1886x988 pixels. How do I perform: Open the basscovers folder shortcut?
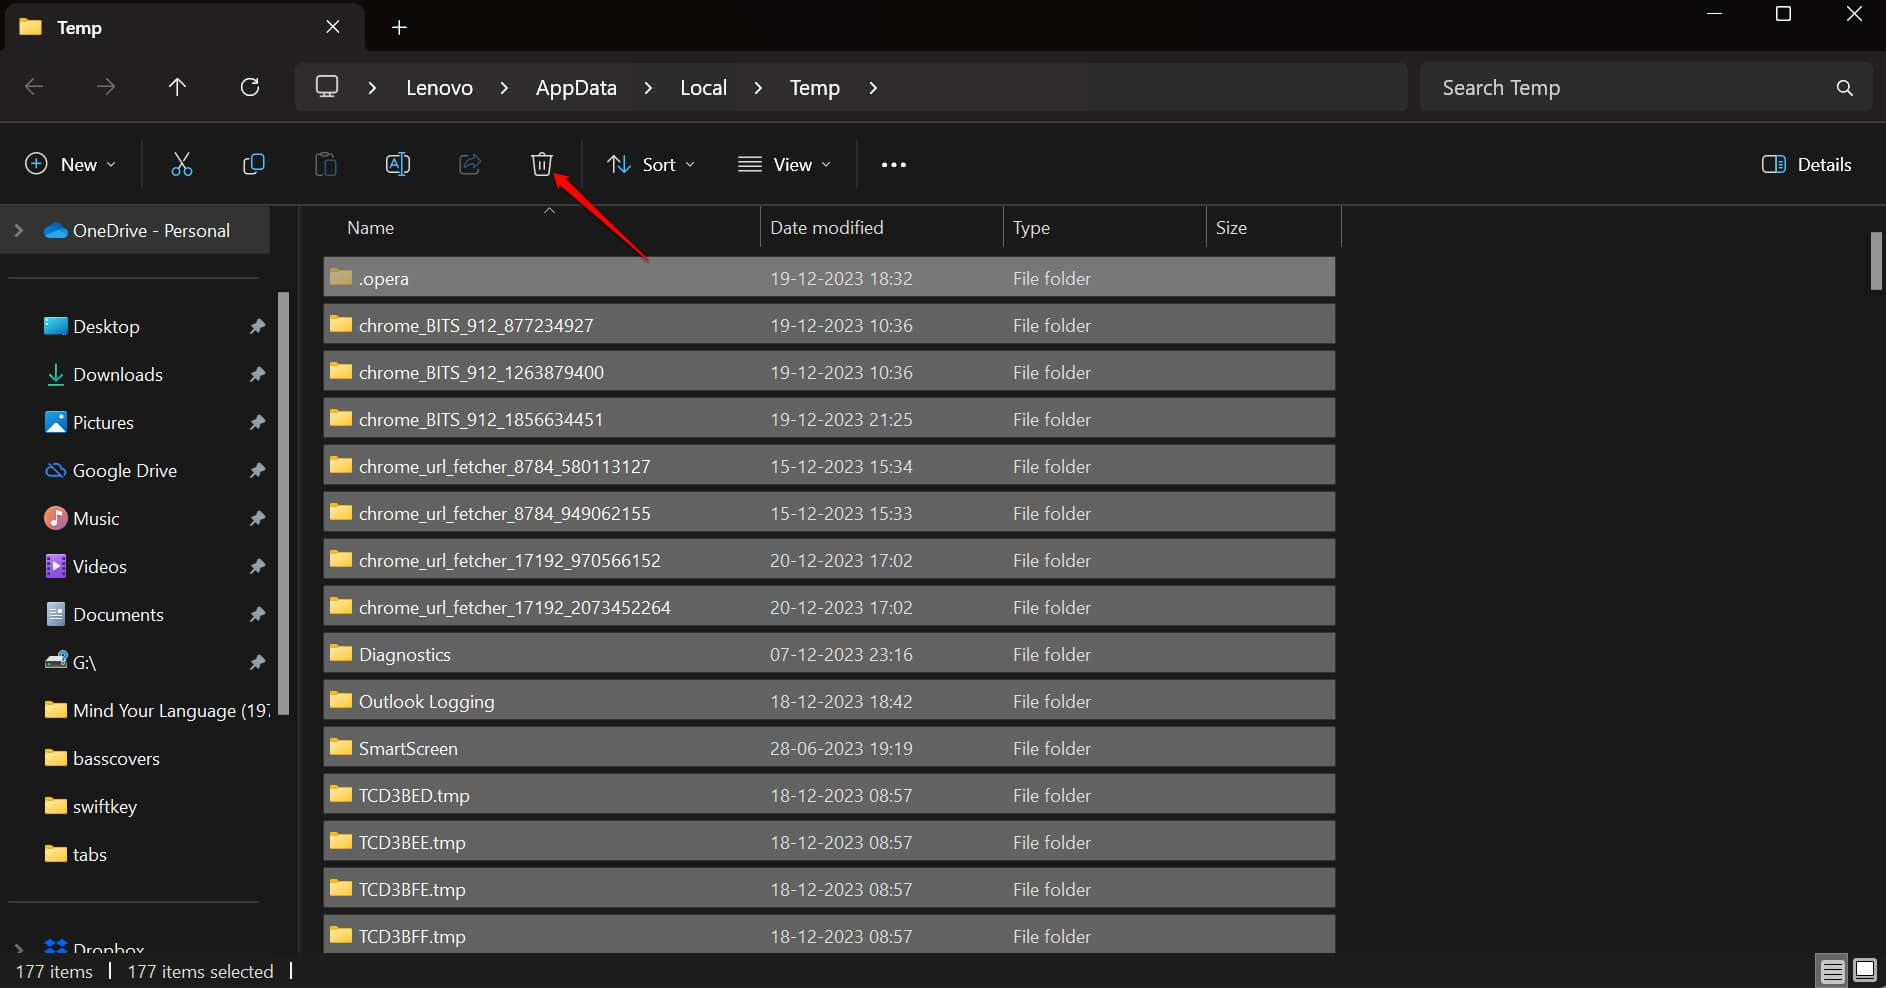click(101, 758)
